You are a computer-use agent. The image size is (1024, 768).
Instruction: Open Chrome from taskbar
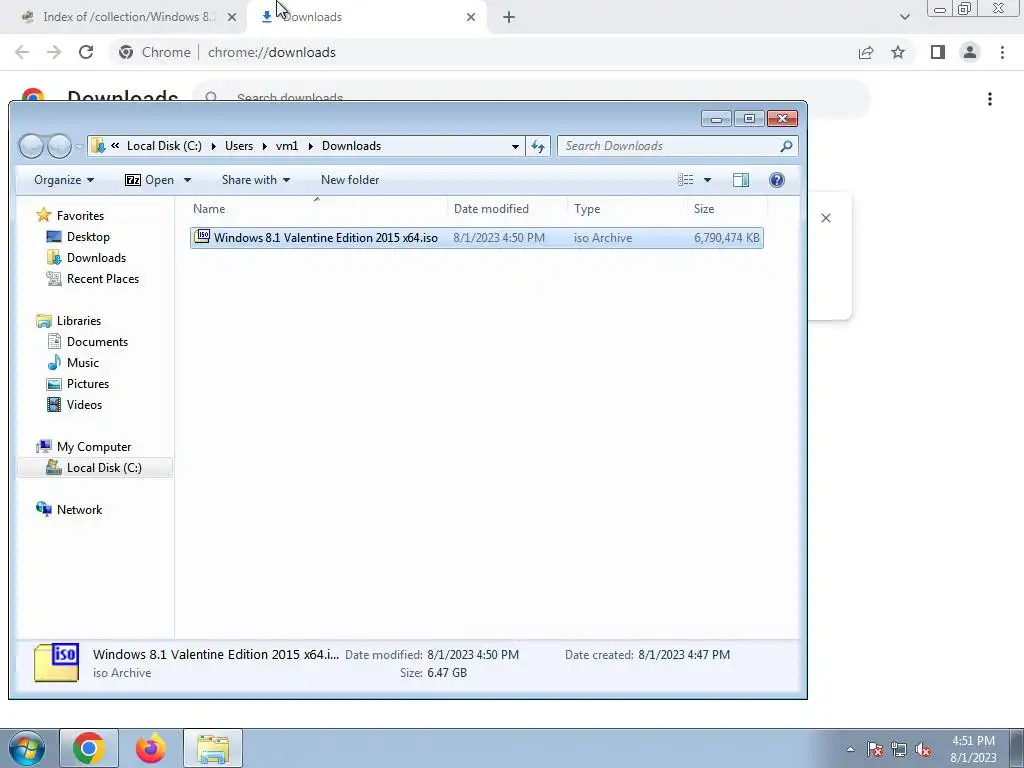(x=89, y=748)
